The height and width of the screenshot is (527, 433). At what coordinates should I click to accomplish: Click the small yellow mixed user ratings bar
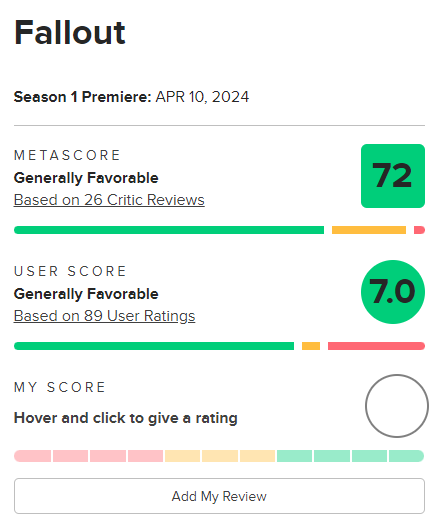click(311, 346)
